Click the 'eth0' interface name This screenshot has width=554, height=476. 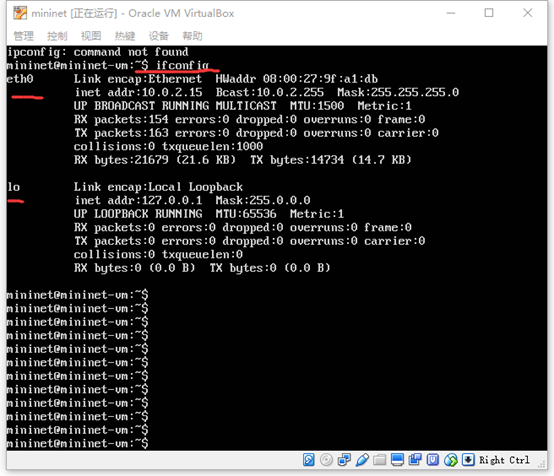tap(20, 79)
